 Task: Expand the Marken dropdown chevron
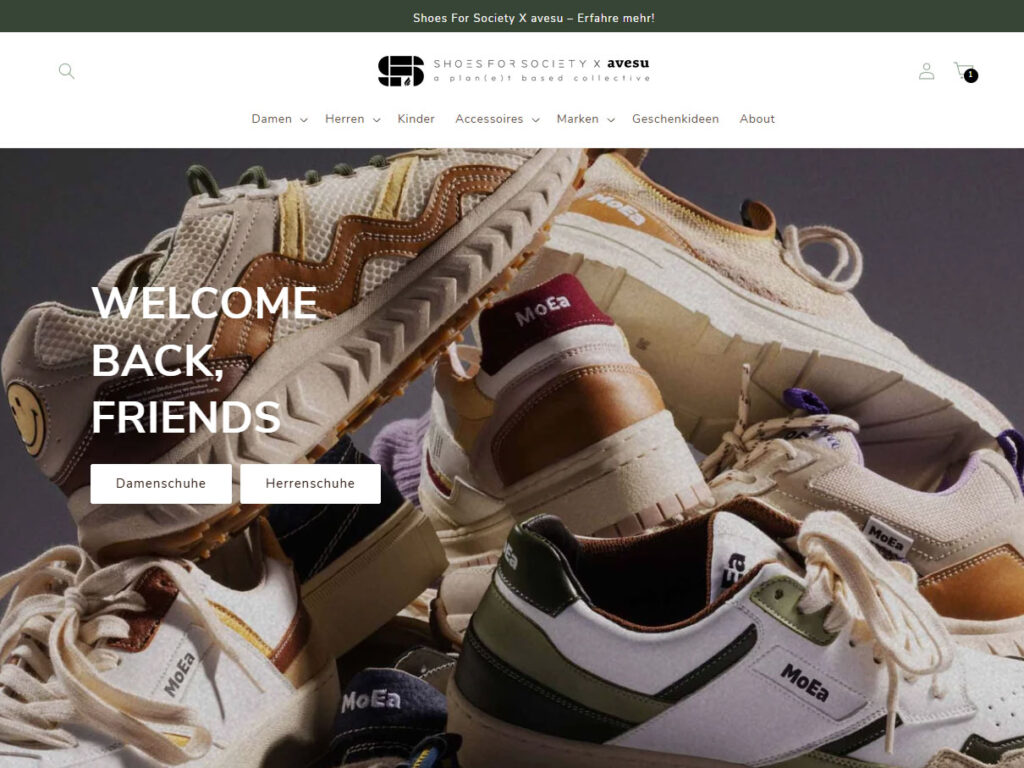611,120
